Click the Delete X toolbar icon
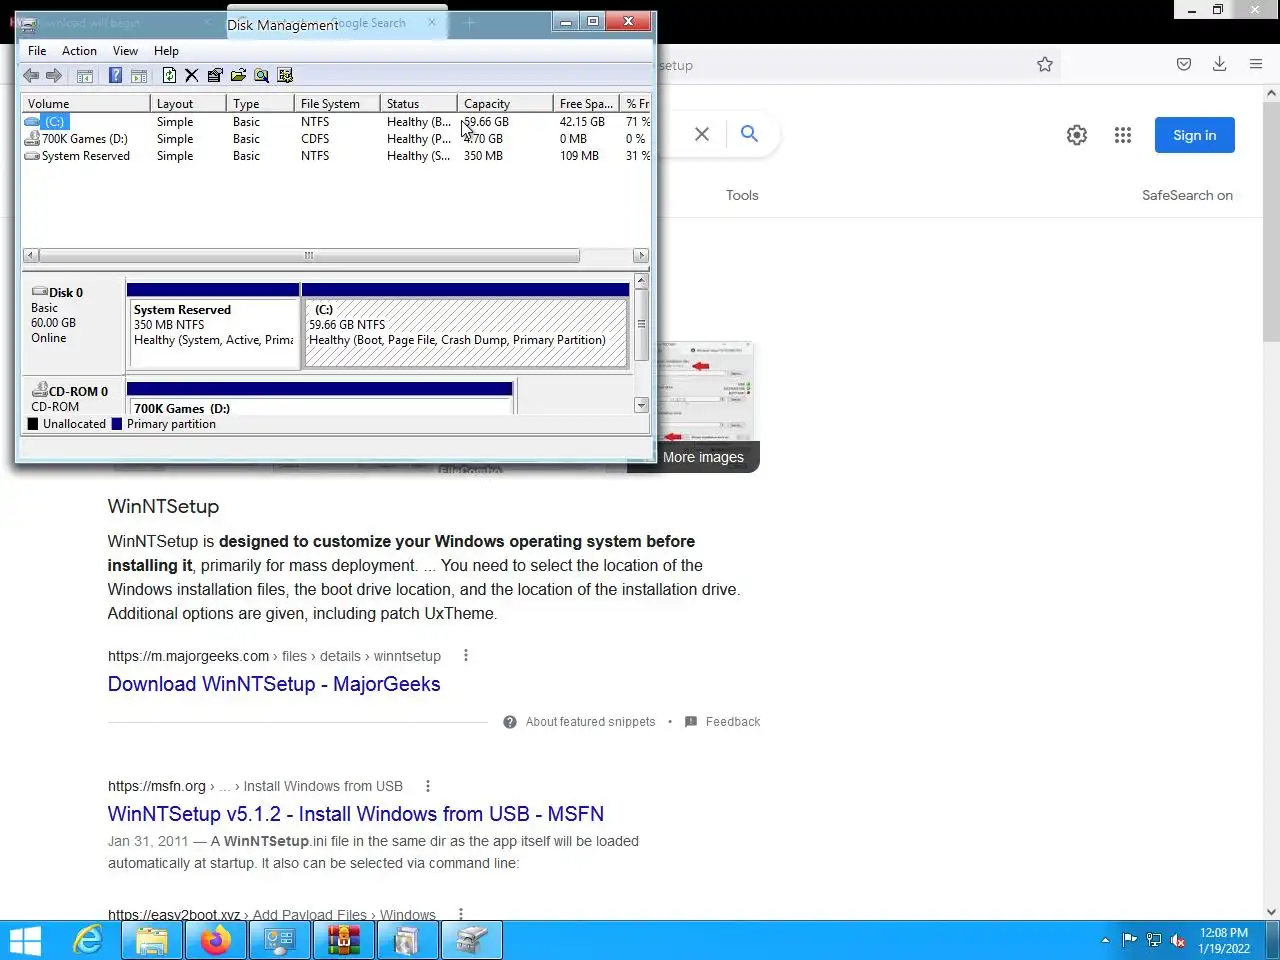Screen dimensions: 1280x960 [192, 75]
